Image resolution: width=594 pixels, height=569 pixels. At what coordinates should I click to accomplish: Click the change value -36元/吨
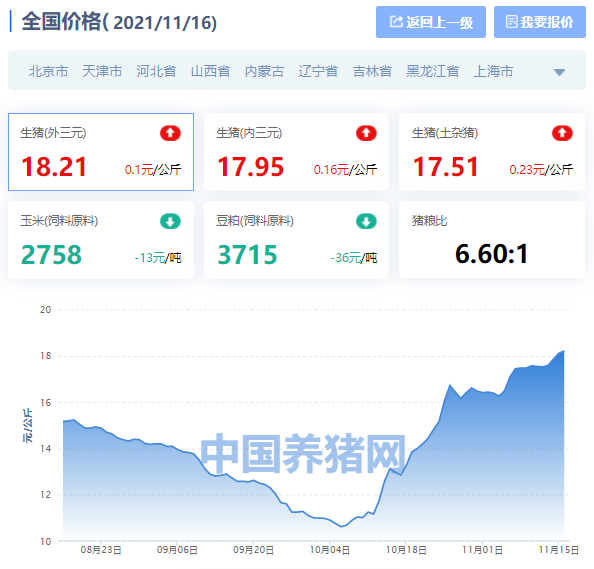354,258
